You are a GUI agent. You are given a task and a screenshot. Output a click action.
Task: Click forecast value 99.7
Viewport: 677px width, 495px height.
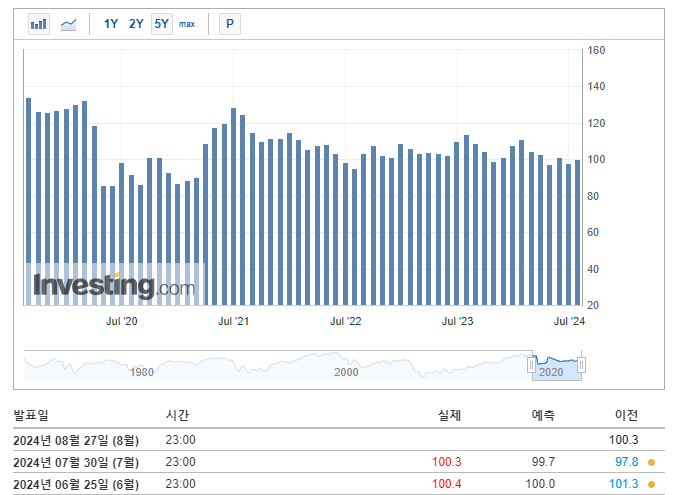point(543,462)
